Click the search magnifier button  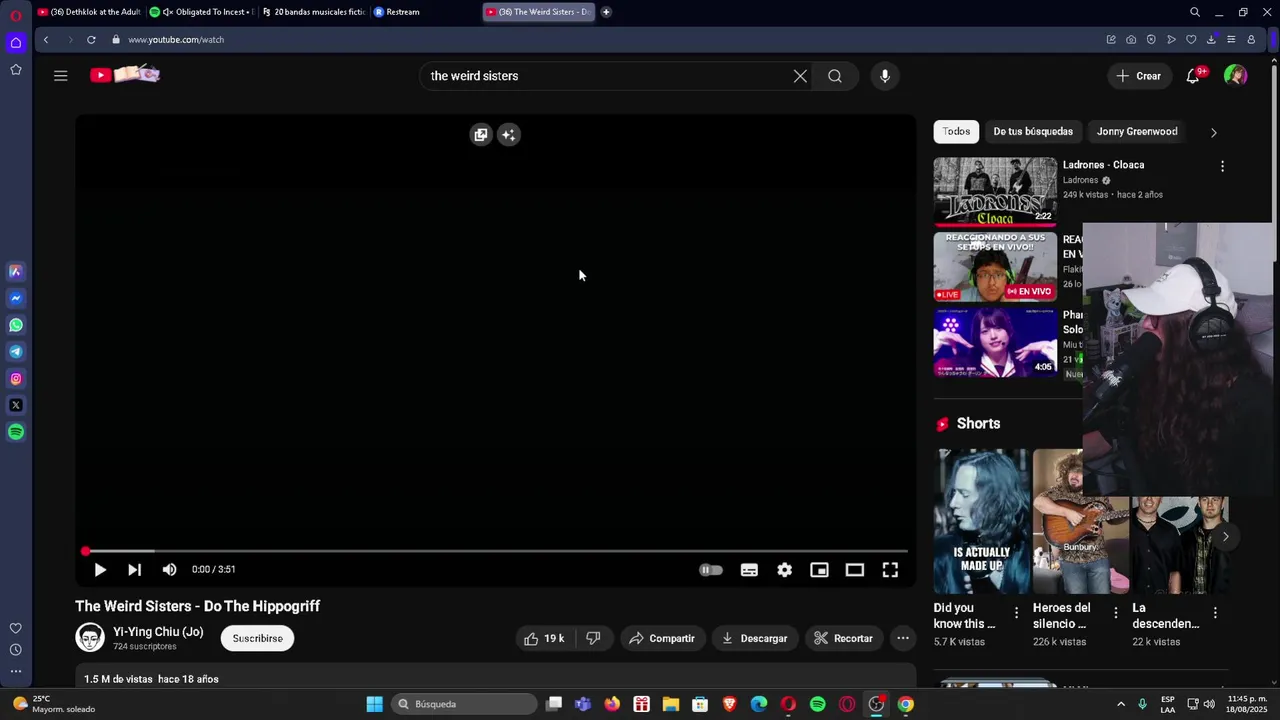point(835,76)
